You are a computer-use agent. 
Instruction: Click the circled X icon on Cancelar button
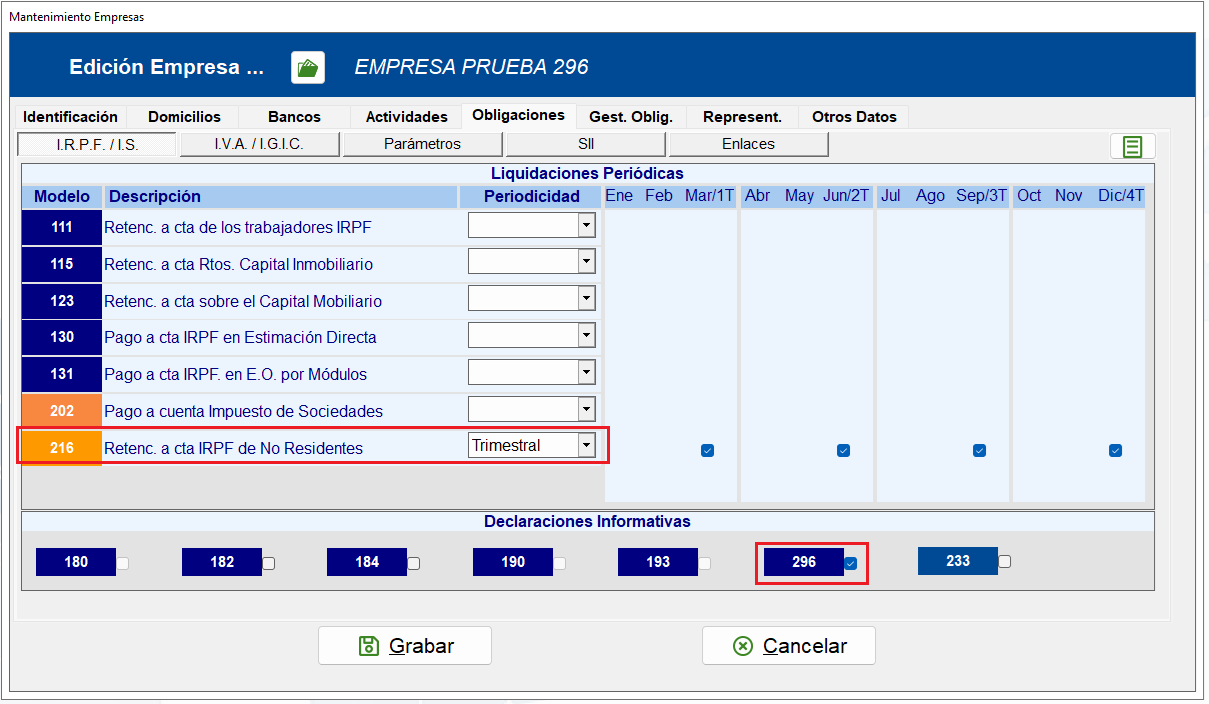pyautogui.click(x=741, y=645)
